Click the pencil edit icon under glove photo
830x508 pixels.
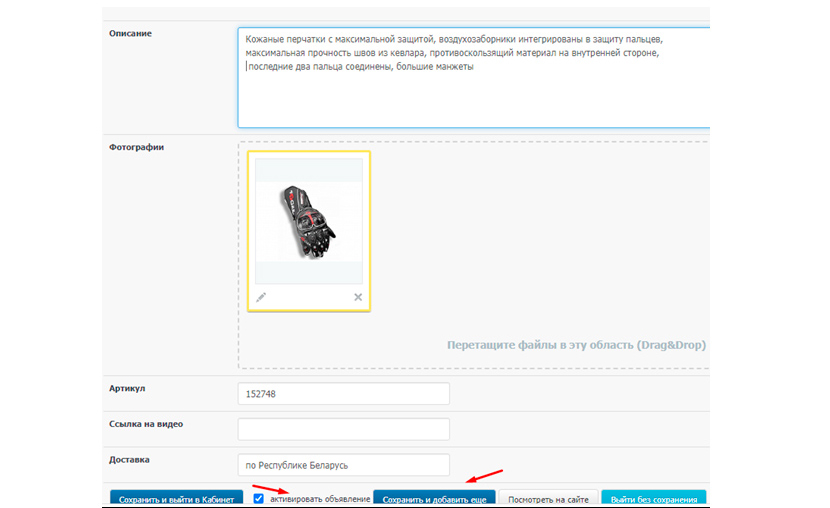pyautogui.click(x=262, y=297)
